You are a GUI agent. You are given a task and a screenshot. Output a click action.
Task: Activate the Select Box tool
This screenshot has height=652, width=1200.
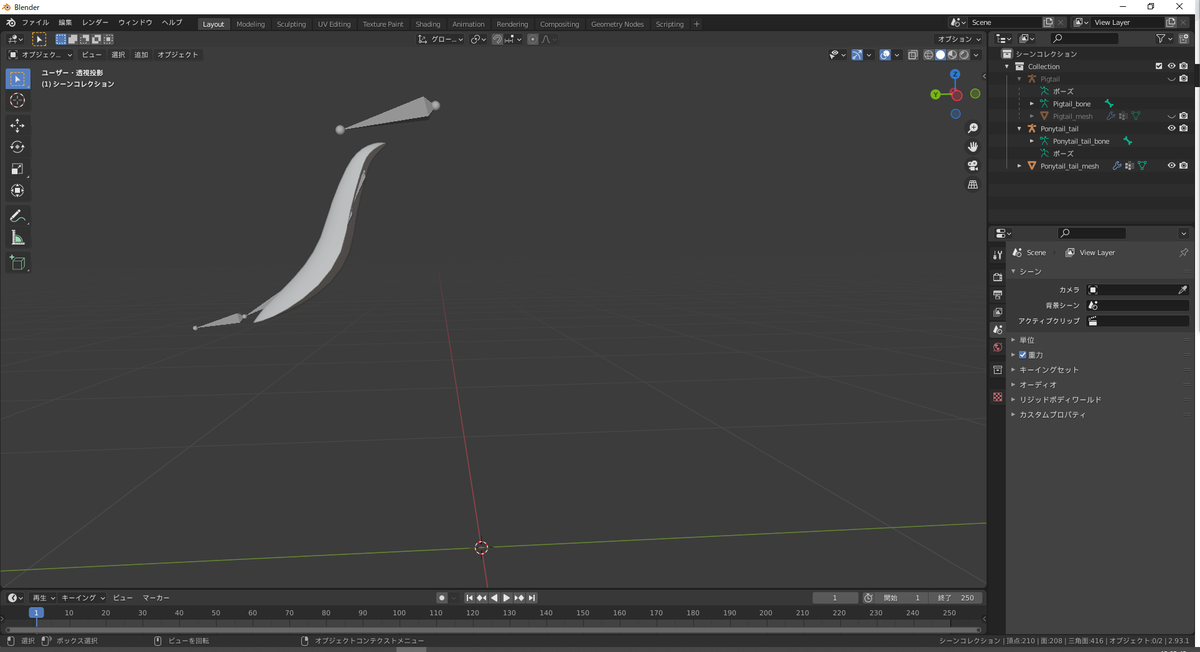[x=17, y=78]
